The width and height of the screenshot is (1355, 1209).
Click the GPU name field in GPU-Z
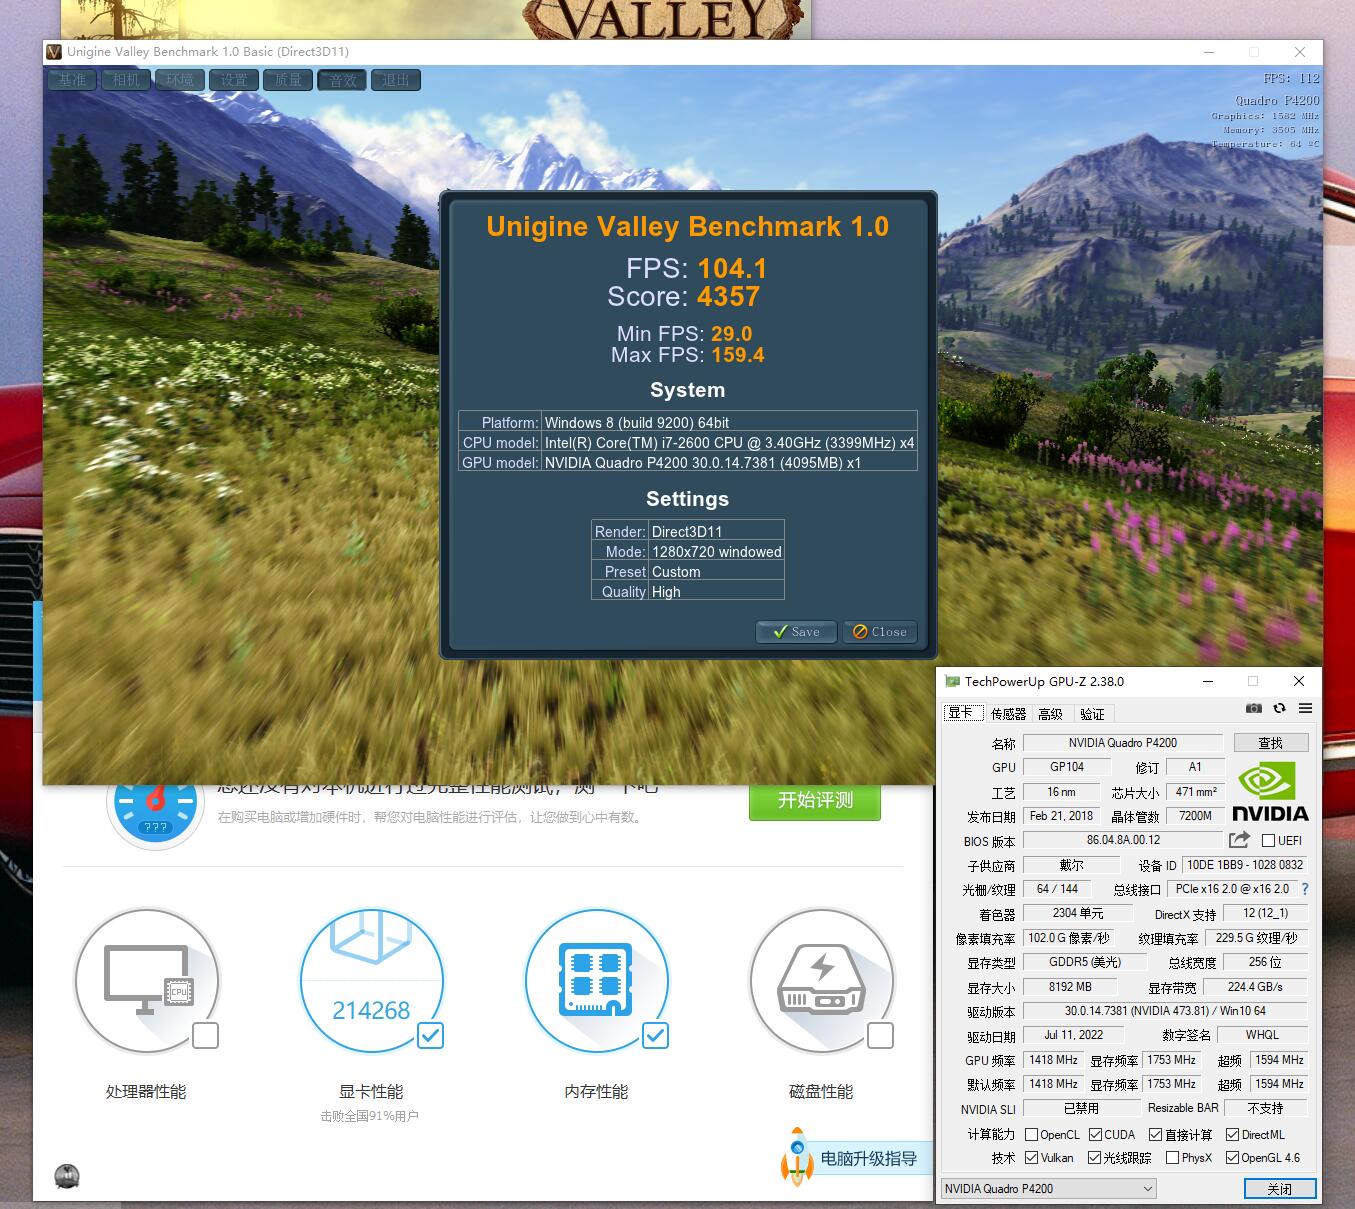1123,743
